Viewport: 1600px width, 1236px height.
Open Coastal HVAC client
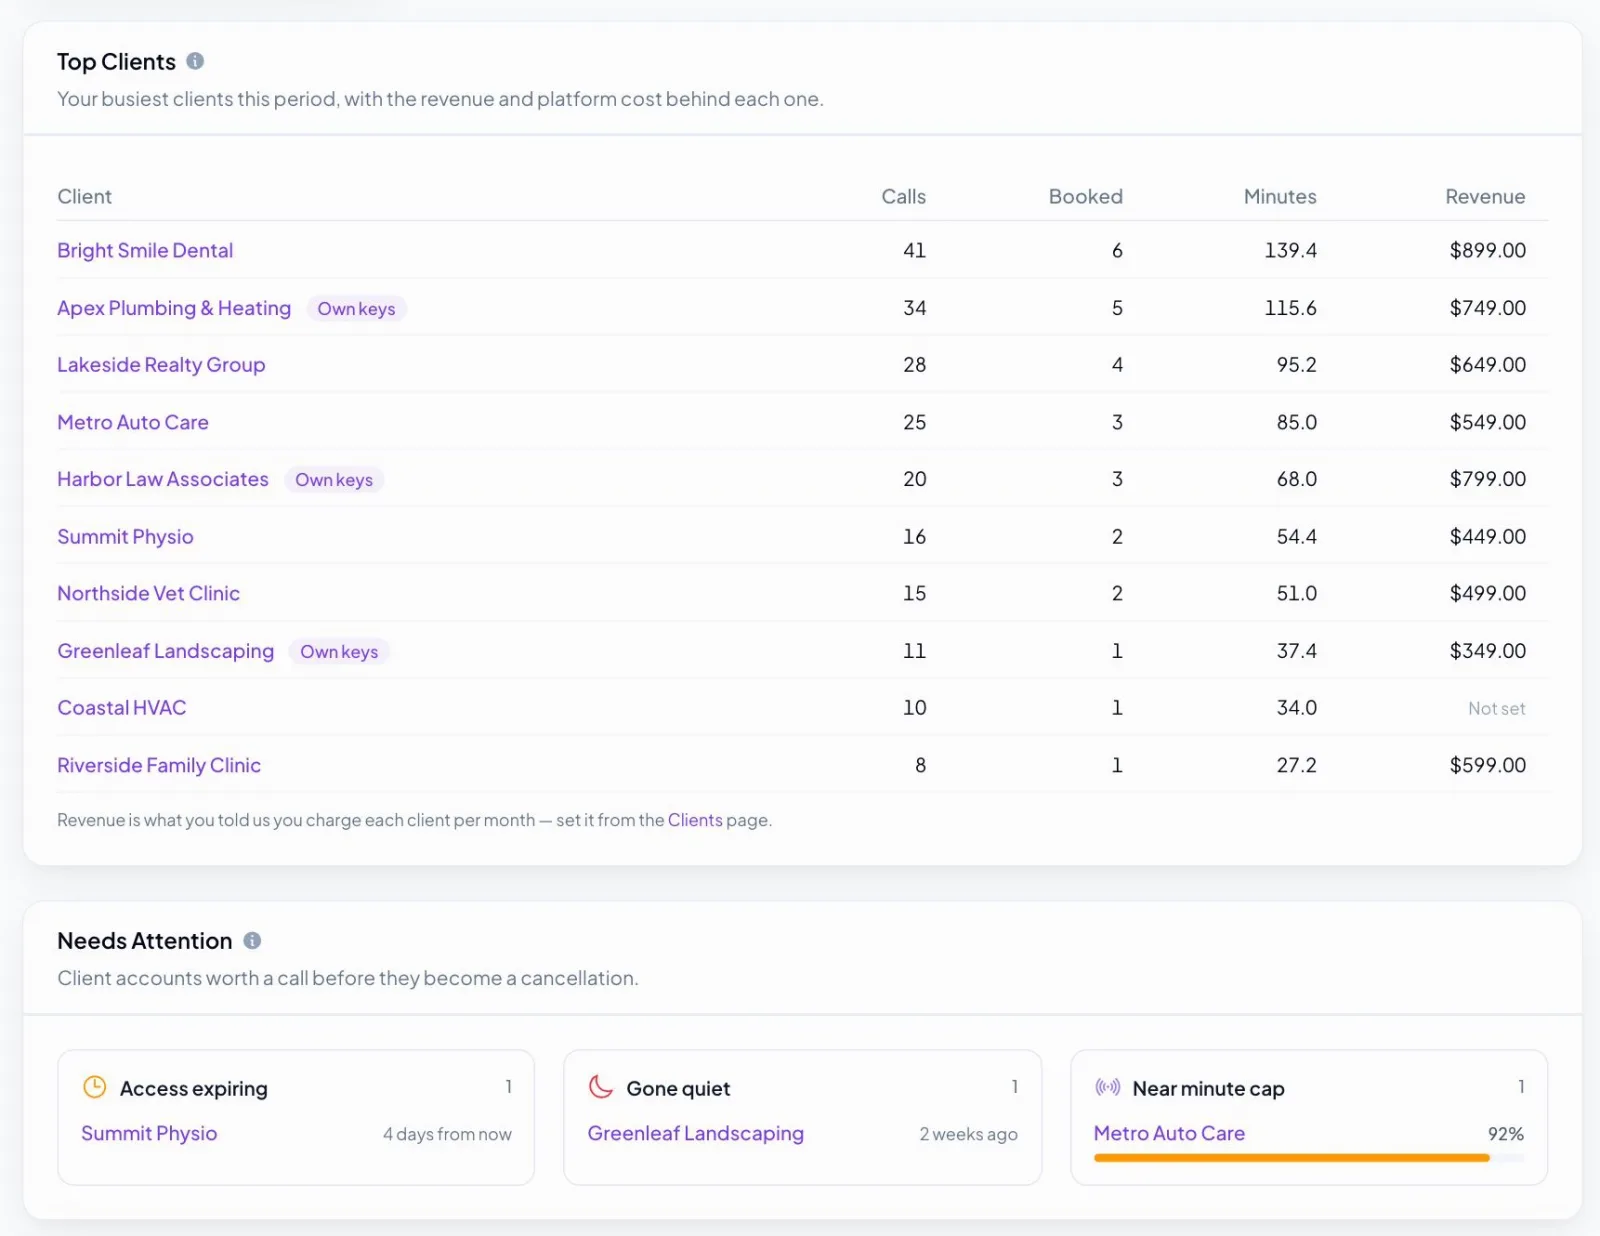(x=121, y=708)
